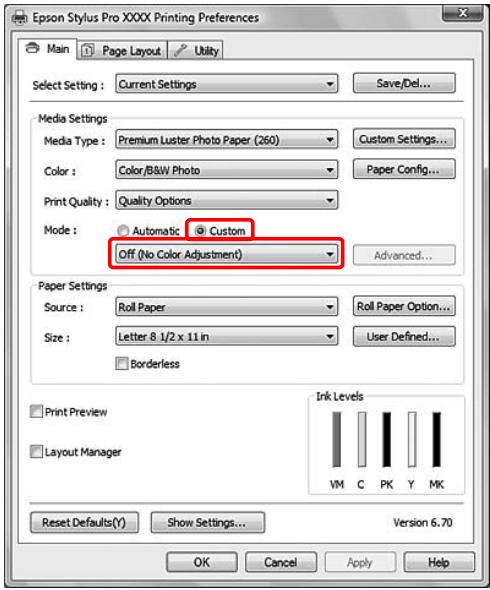Enable the Layout Manager checkbox

coord(36,451)
